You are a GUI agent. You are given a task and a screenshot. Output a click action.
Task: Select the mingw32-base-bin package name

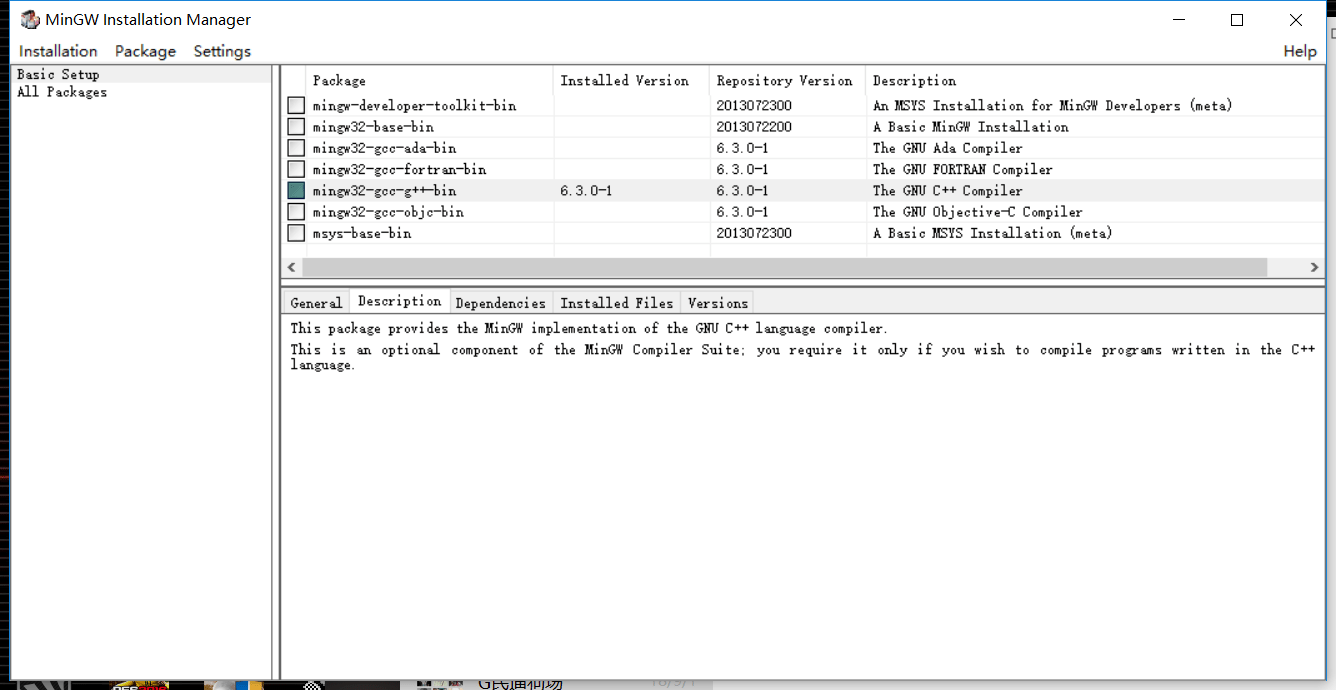[x=373, y=127]
